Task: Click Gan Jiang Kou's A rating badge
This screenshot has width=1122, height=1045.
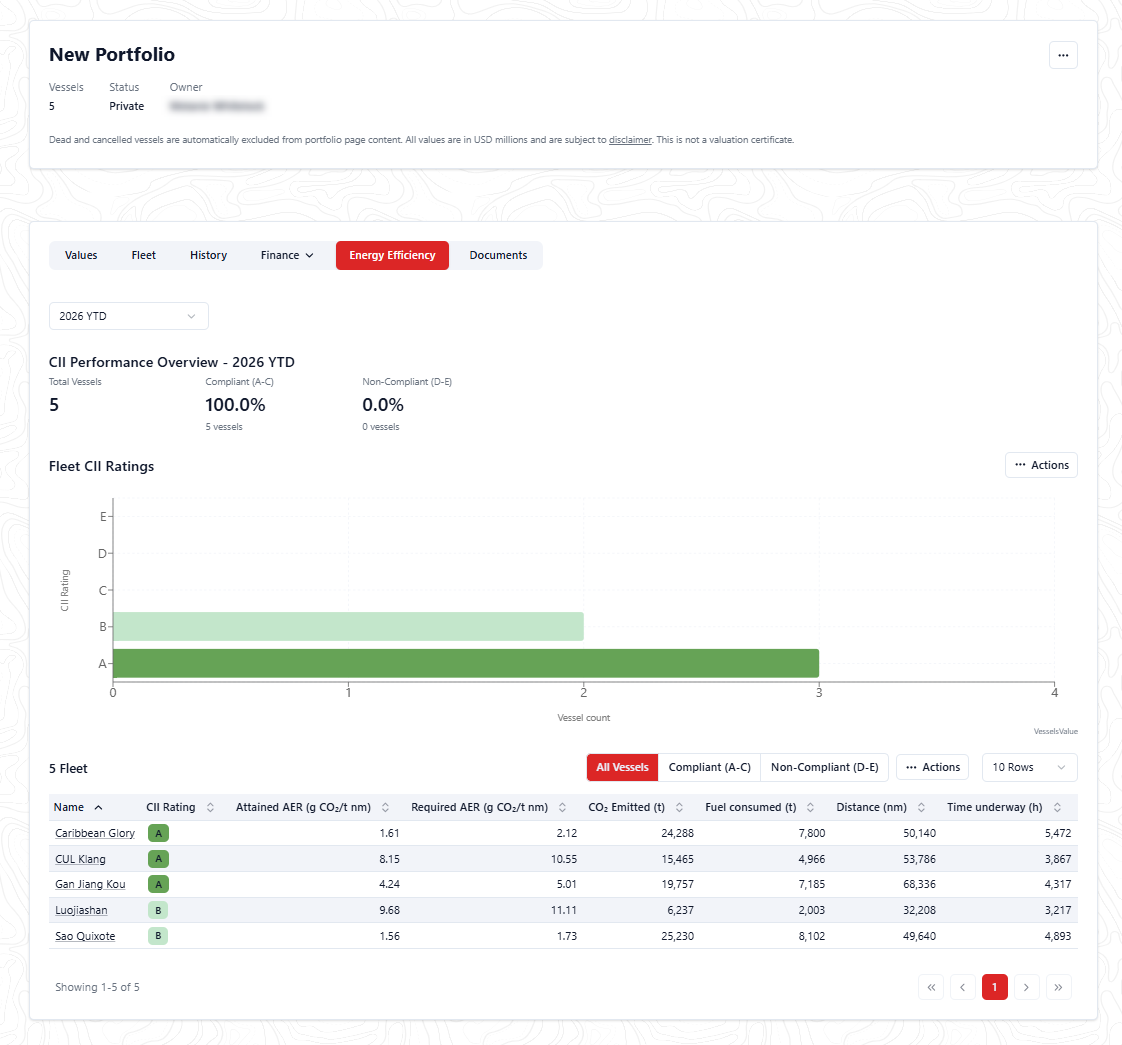Action: [x=158, y=885]
